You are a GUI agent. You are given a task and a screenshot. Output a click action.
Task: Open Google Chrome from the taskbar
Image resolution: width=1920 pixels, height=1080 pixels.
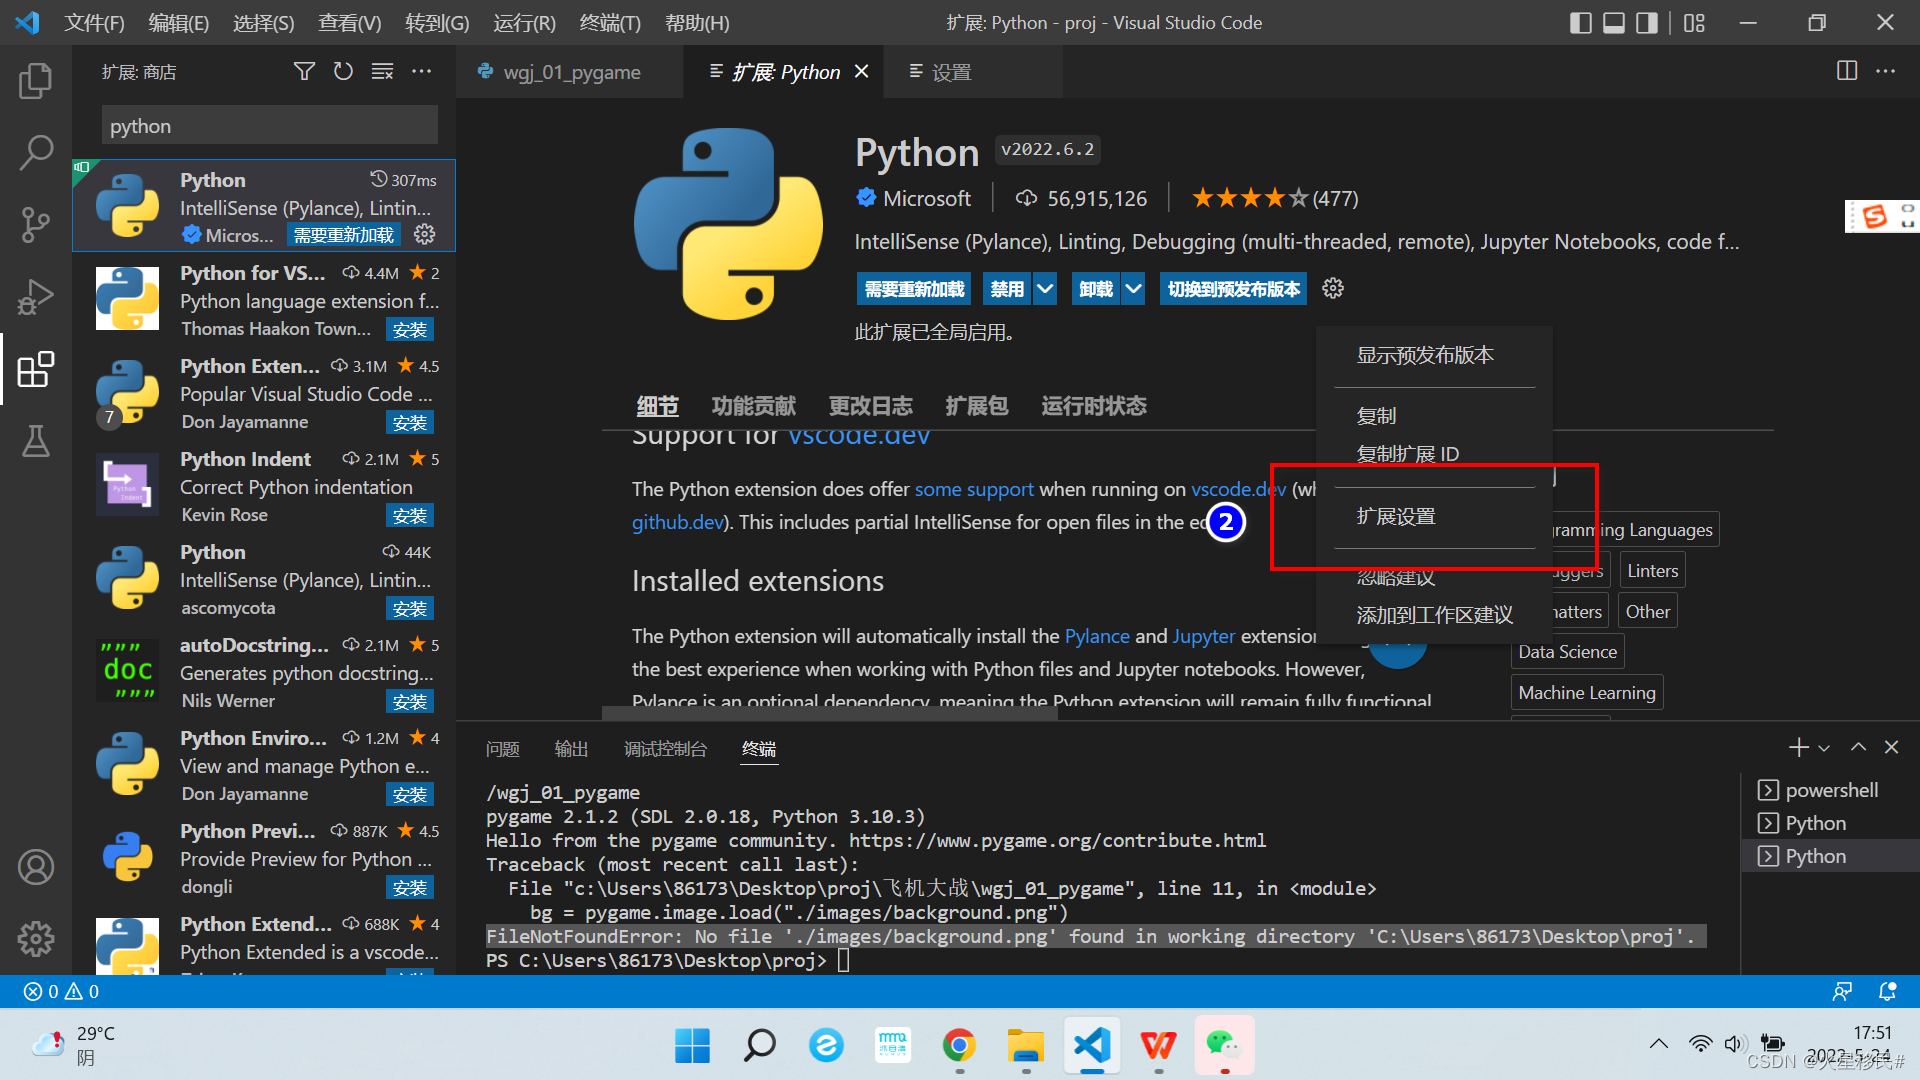(959, 1046)
